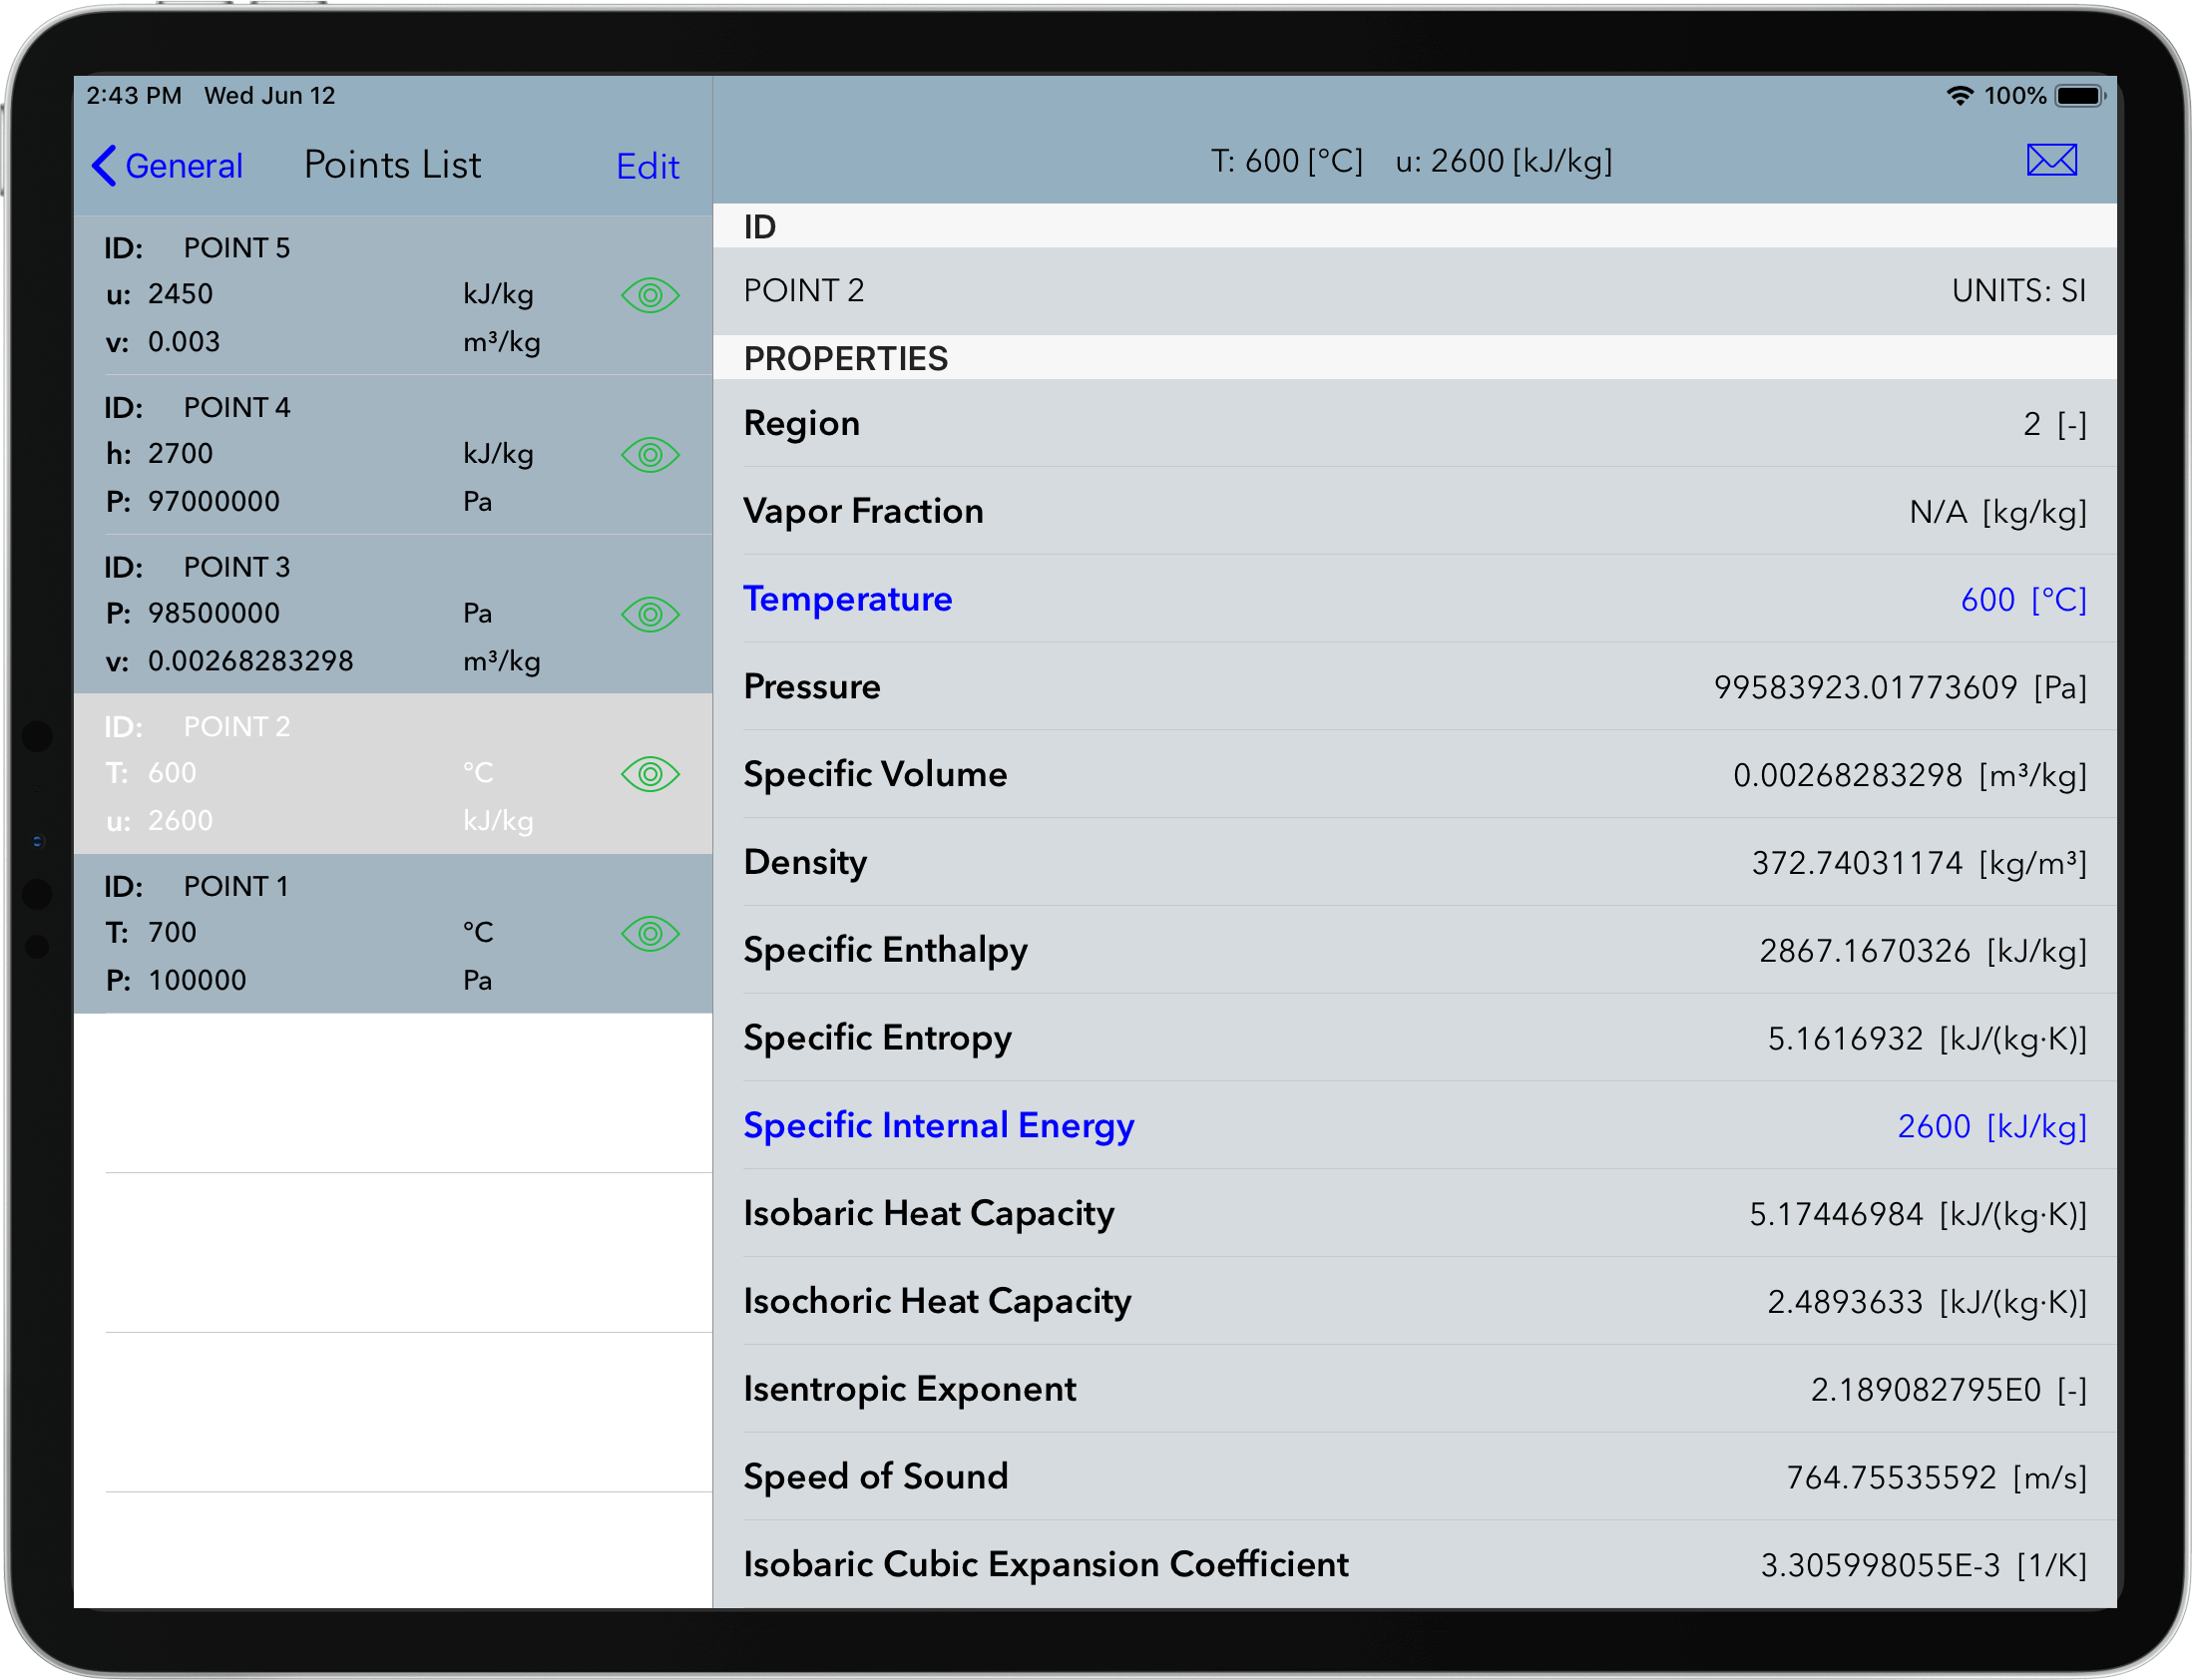Tap the blue Temperature property row
The image size is (2192, 1680).
(x=1413, y=599)
